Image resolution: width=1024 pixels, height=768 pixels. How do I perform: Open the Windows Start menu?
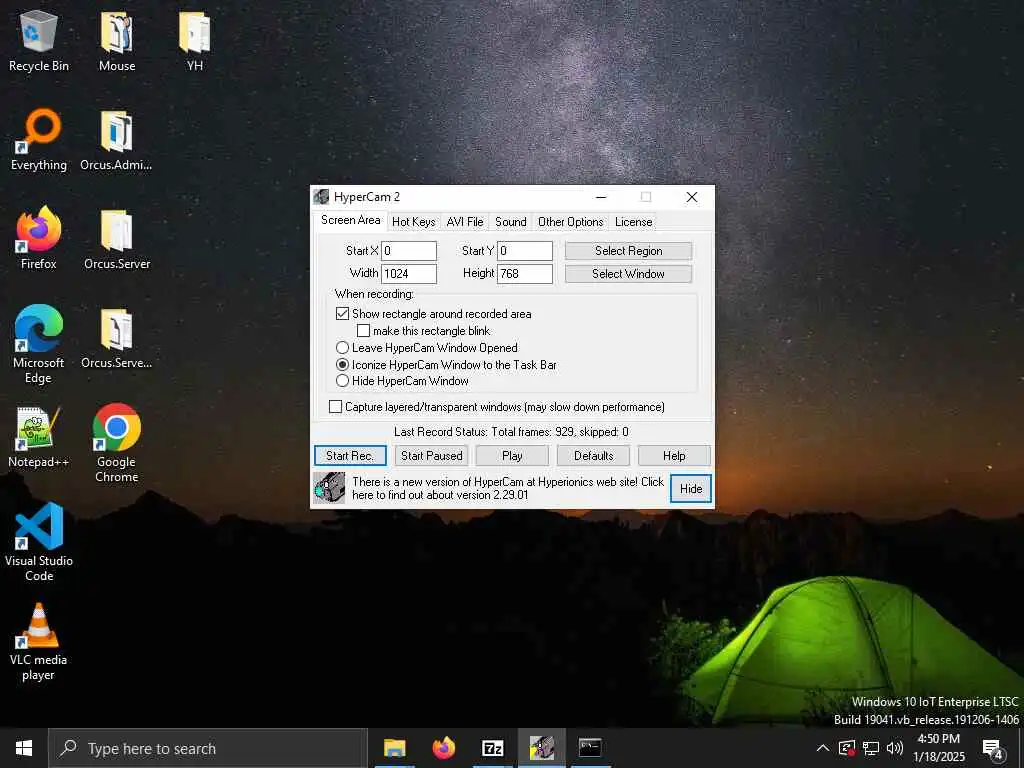coord(24,748)
